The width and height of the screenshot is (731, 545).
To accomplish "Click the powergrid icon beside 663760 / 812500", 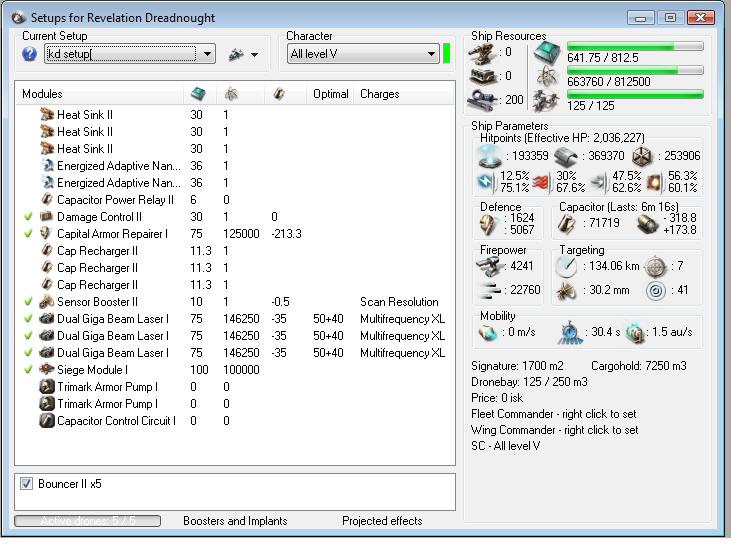I will pos(546,77).
